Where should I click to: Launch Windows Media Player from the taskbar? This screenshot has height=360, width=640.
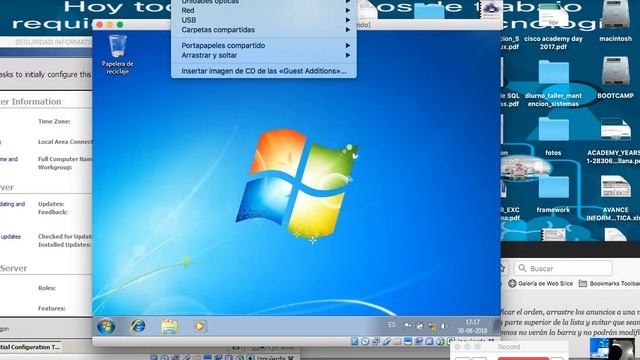[x=200, y=327]
